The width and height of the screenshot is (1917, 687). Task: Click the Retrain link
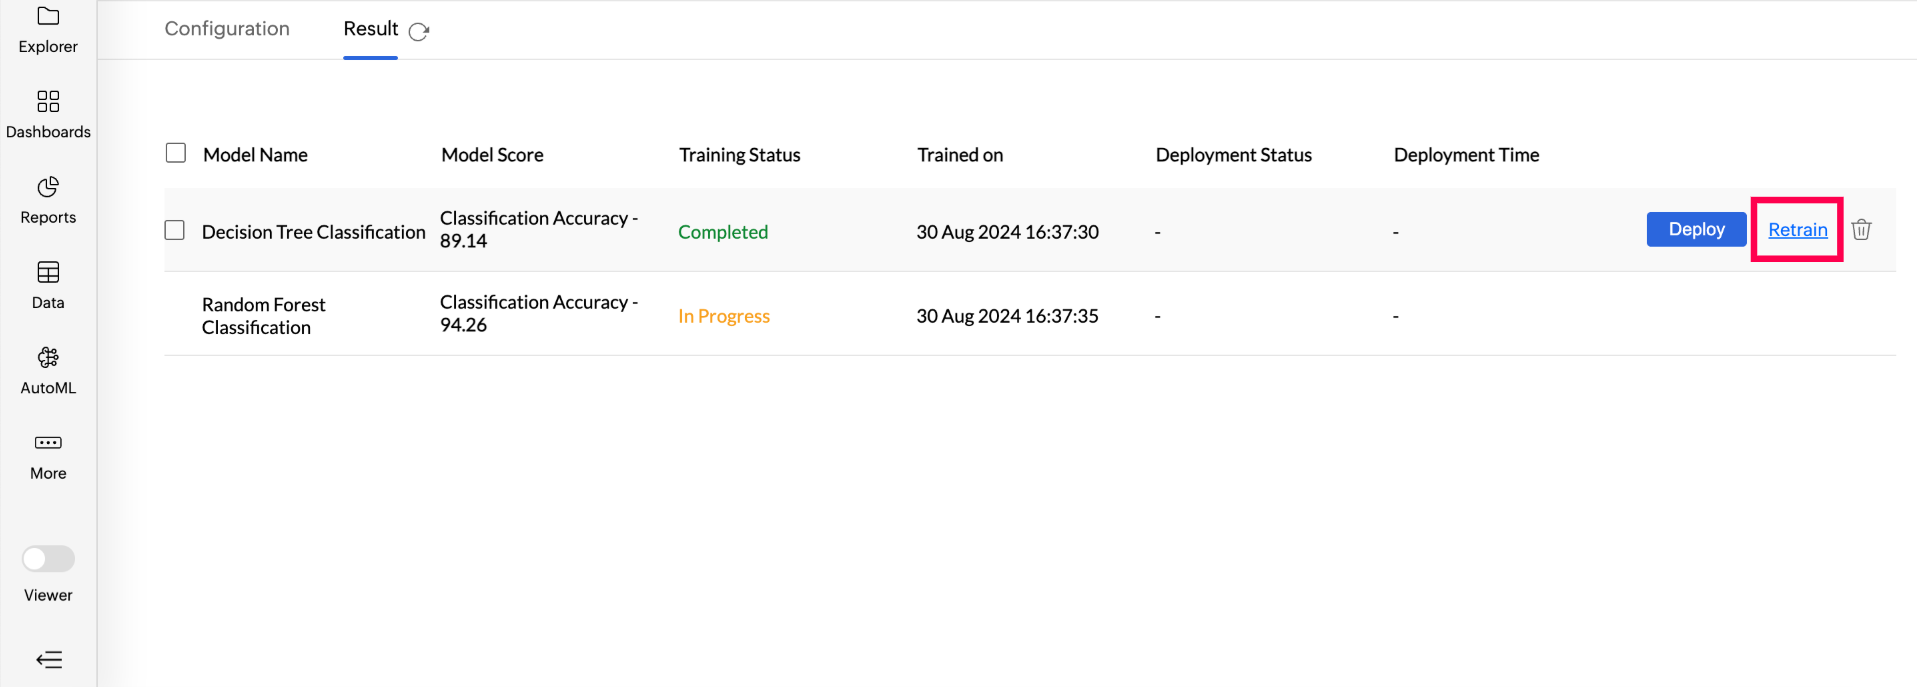point(1797,230)
